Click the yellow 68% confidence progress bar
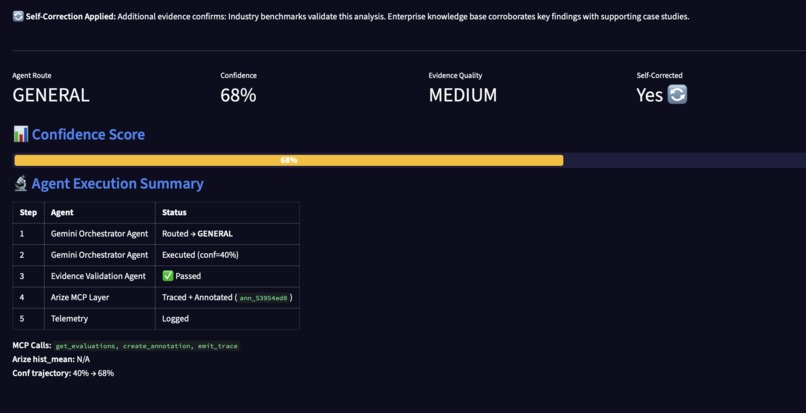 point(289,160)
